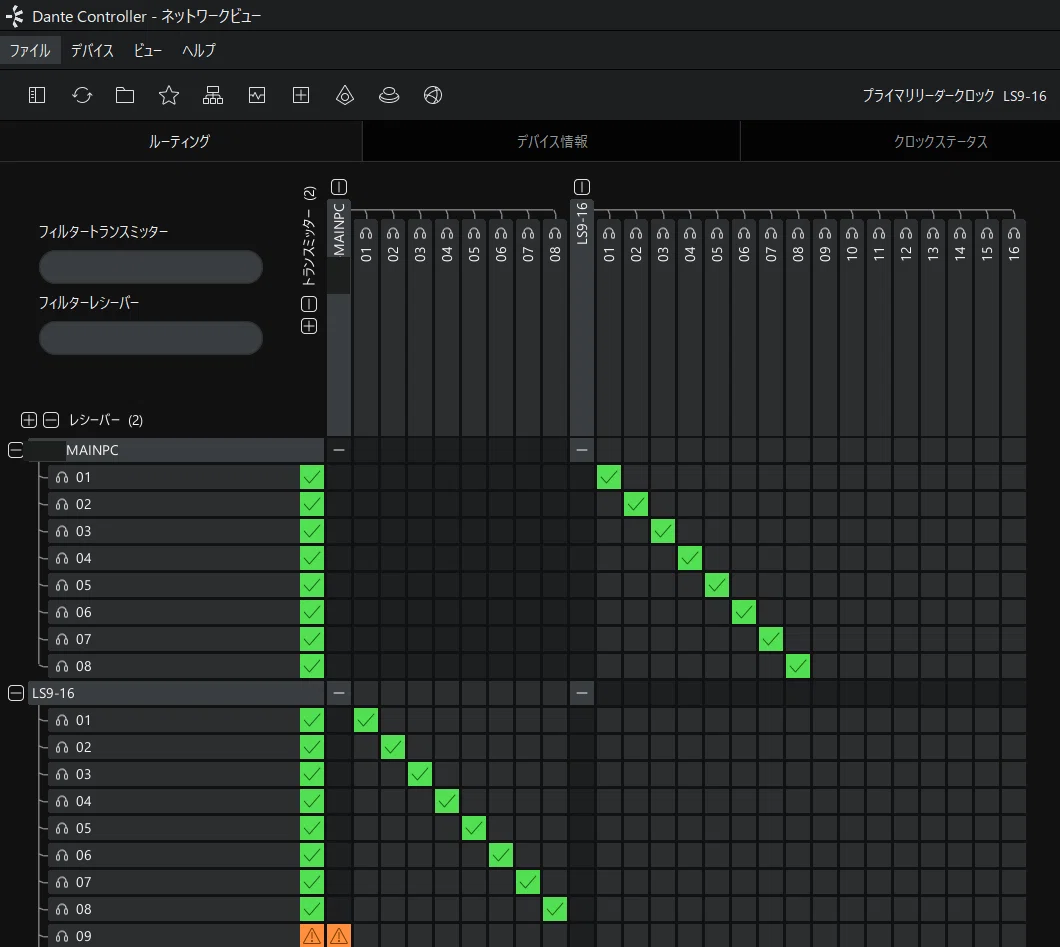The height and width of the screenshot is (947, 1060).
Task: Collapse the LS9-16 transmitter column
Action: [582, 187]
